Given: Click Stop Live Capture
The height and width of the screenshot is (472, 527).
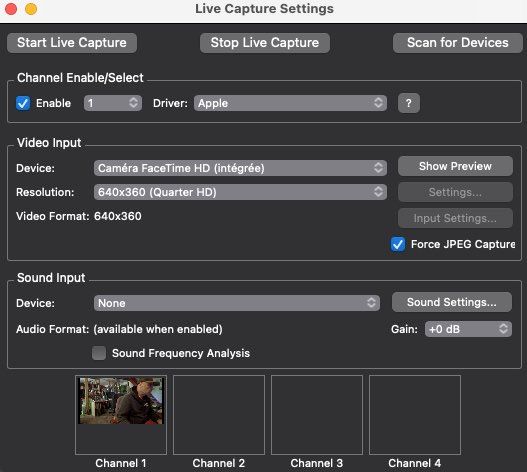Looking at the screenshot, I should [x=265, y=43].
